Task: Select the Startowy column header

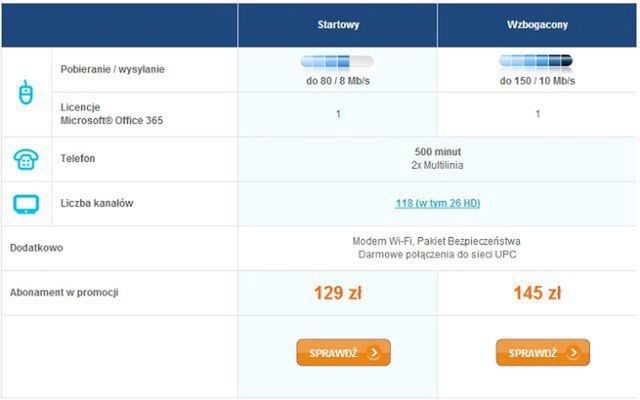Action: click(338, 25)
